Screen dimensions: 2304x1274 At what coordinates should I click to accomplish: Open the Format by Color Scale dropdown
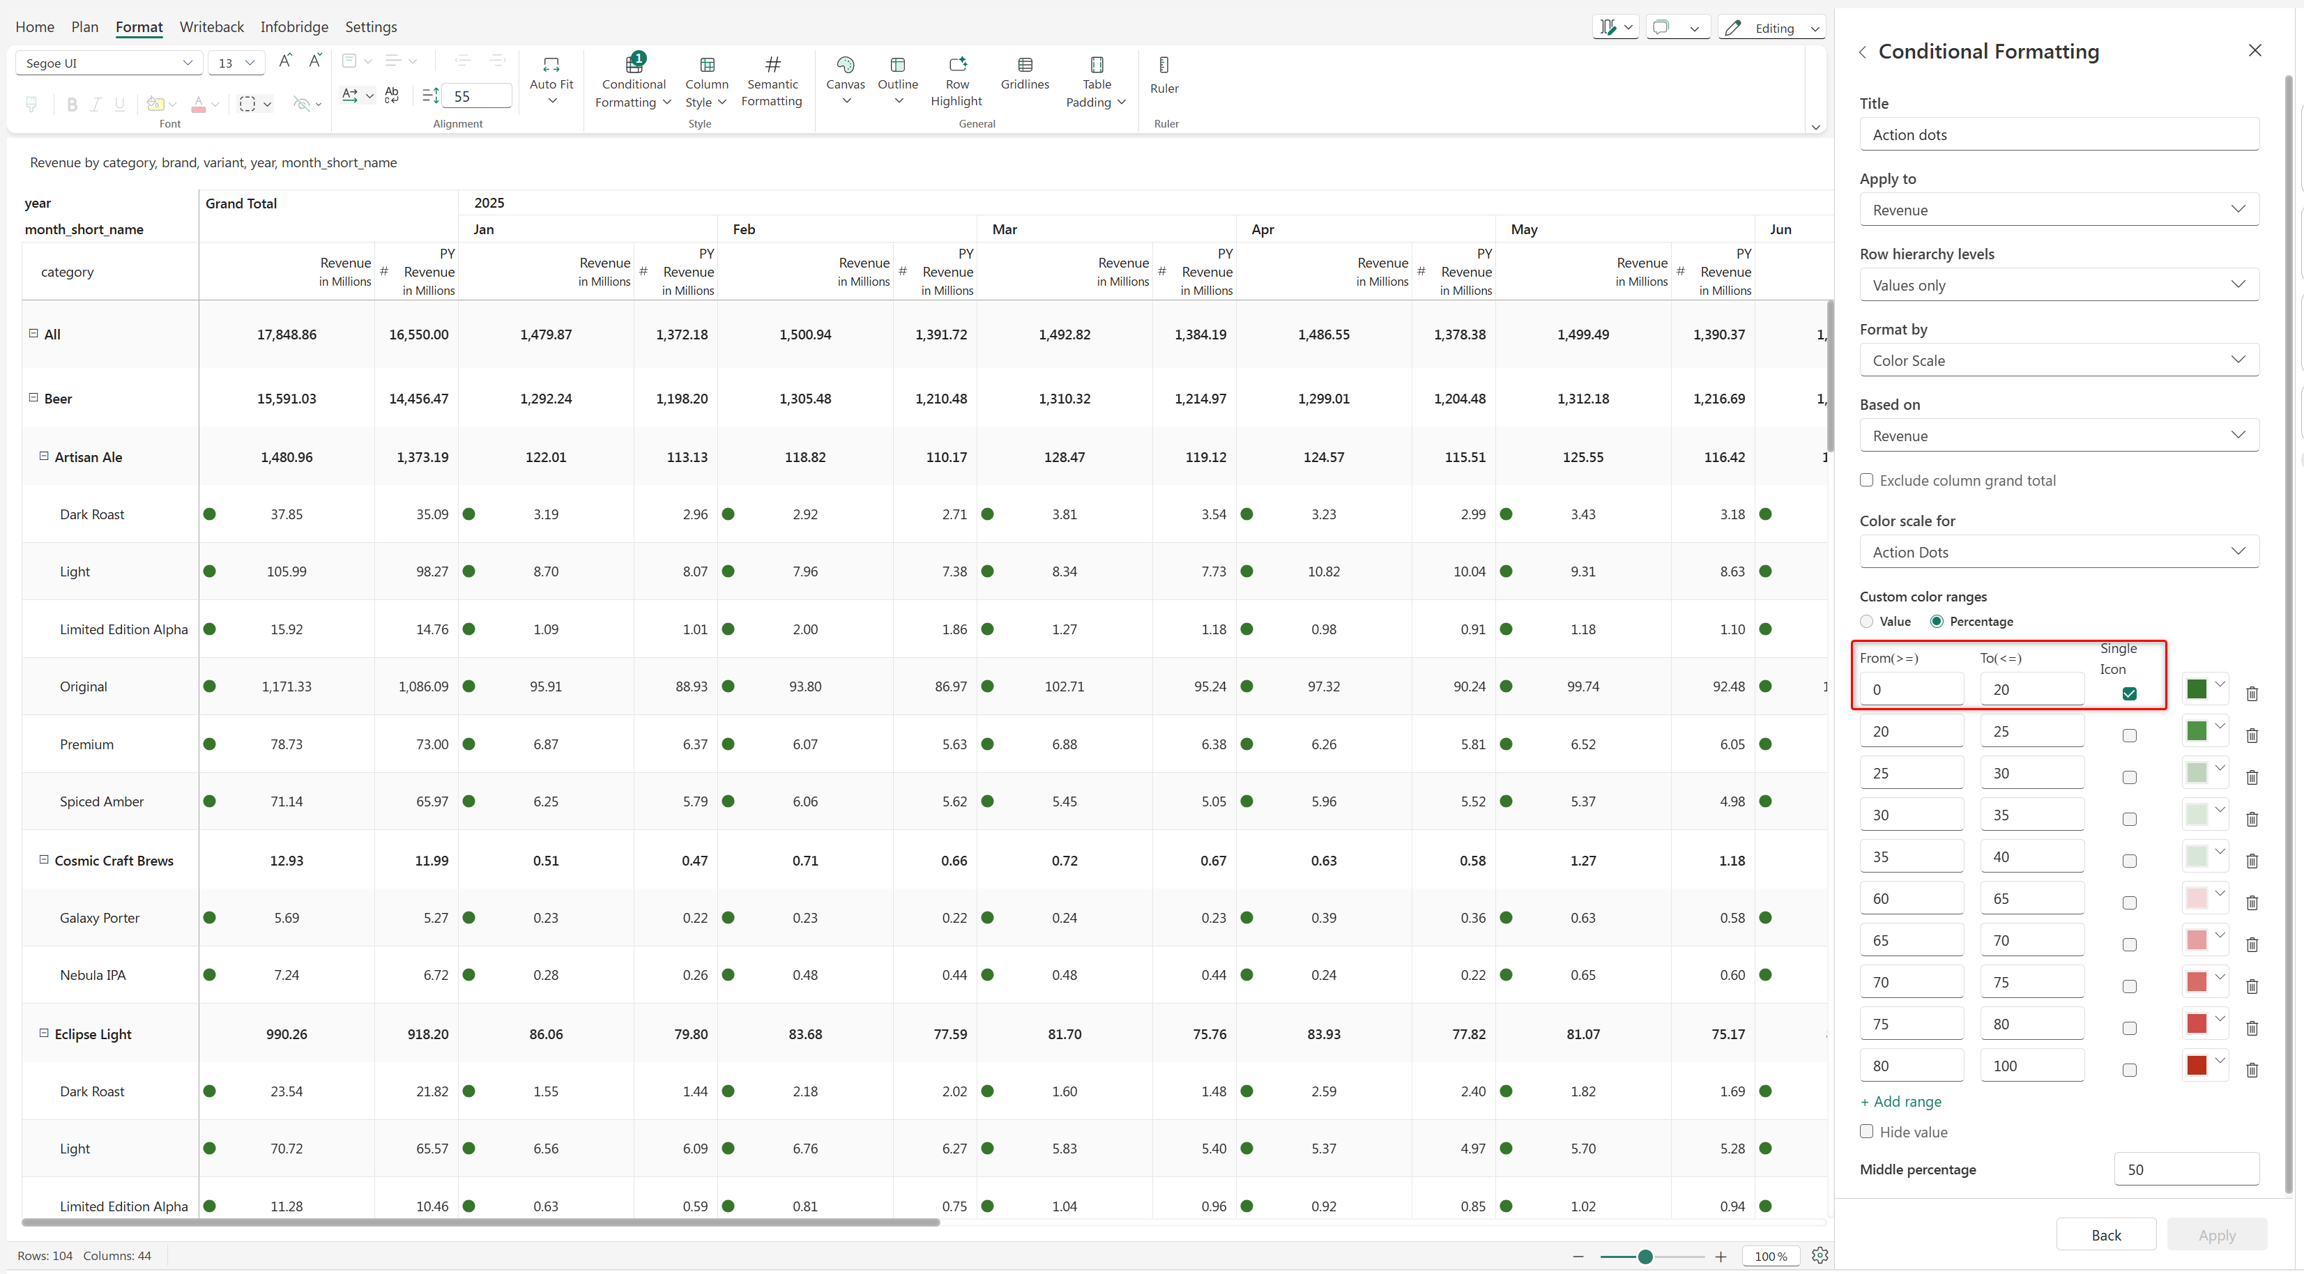(2059, 360)
